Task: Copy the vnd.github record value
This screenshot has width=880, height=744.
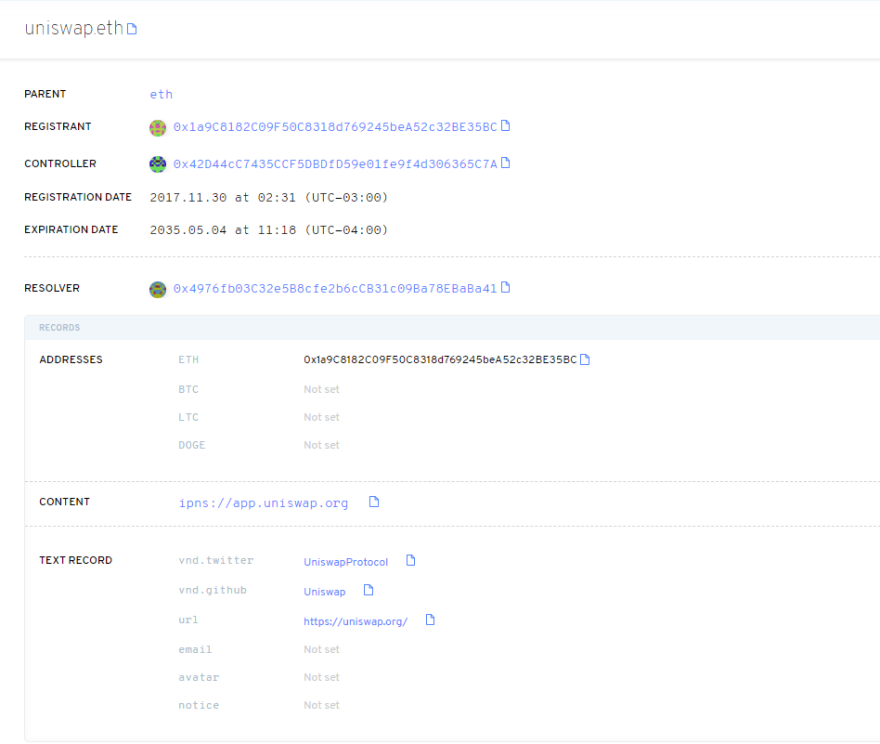Action: (x=368, y=590)
